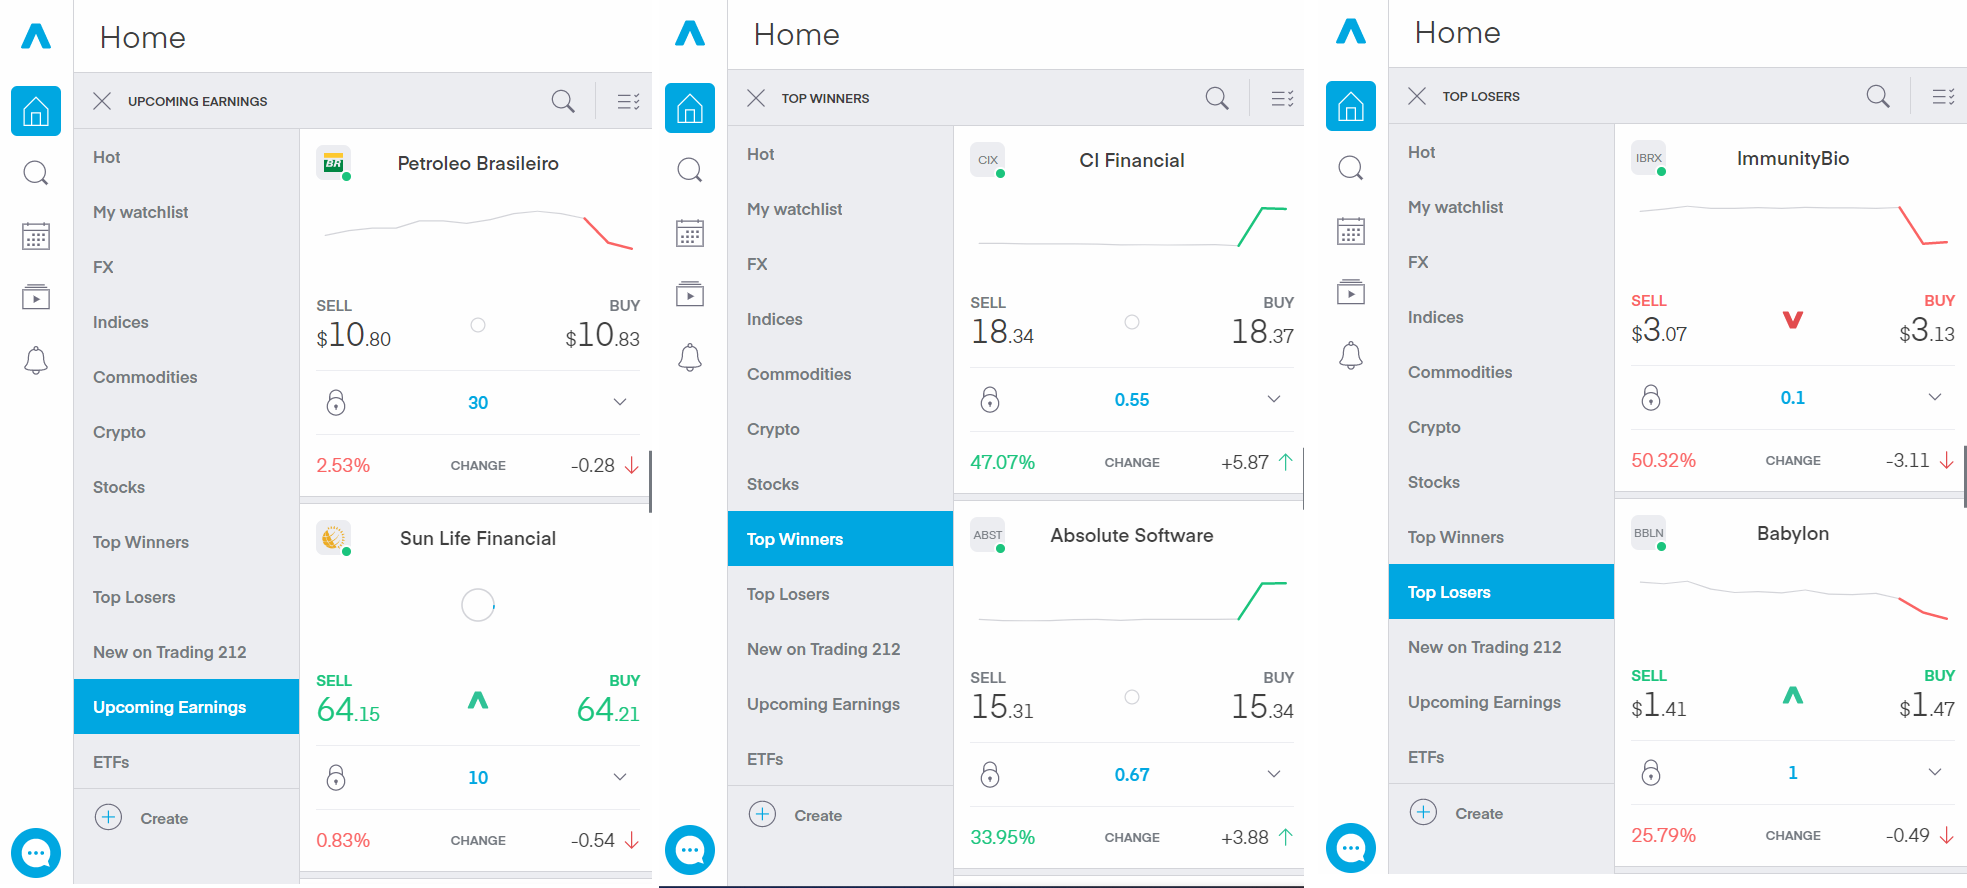Open chat bubble in left panel
Screen dimensions: 1967x888
click(36, 853)
